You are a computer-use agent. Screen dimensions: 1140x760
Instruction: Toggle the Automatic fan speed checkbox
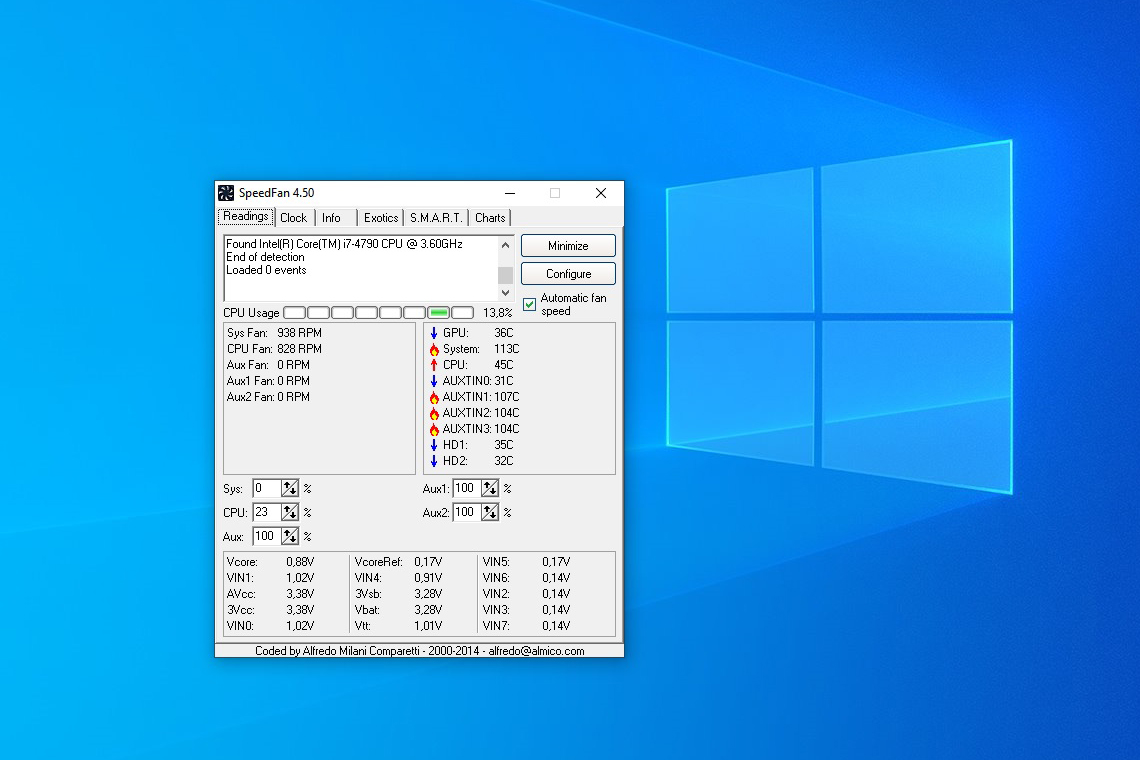point(530,305)
